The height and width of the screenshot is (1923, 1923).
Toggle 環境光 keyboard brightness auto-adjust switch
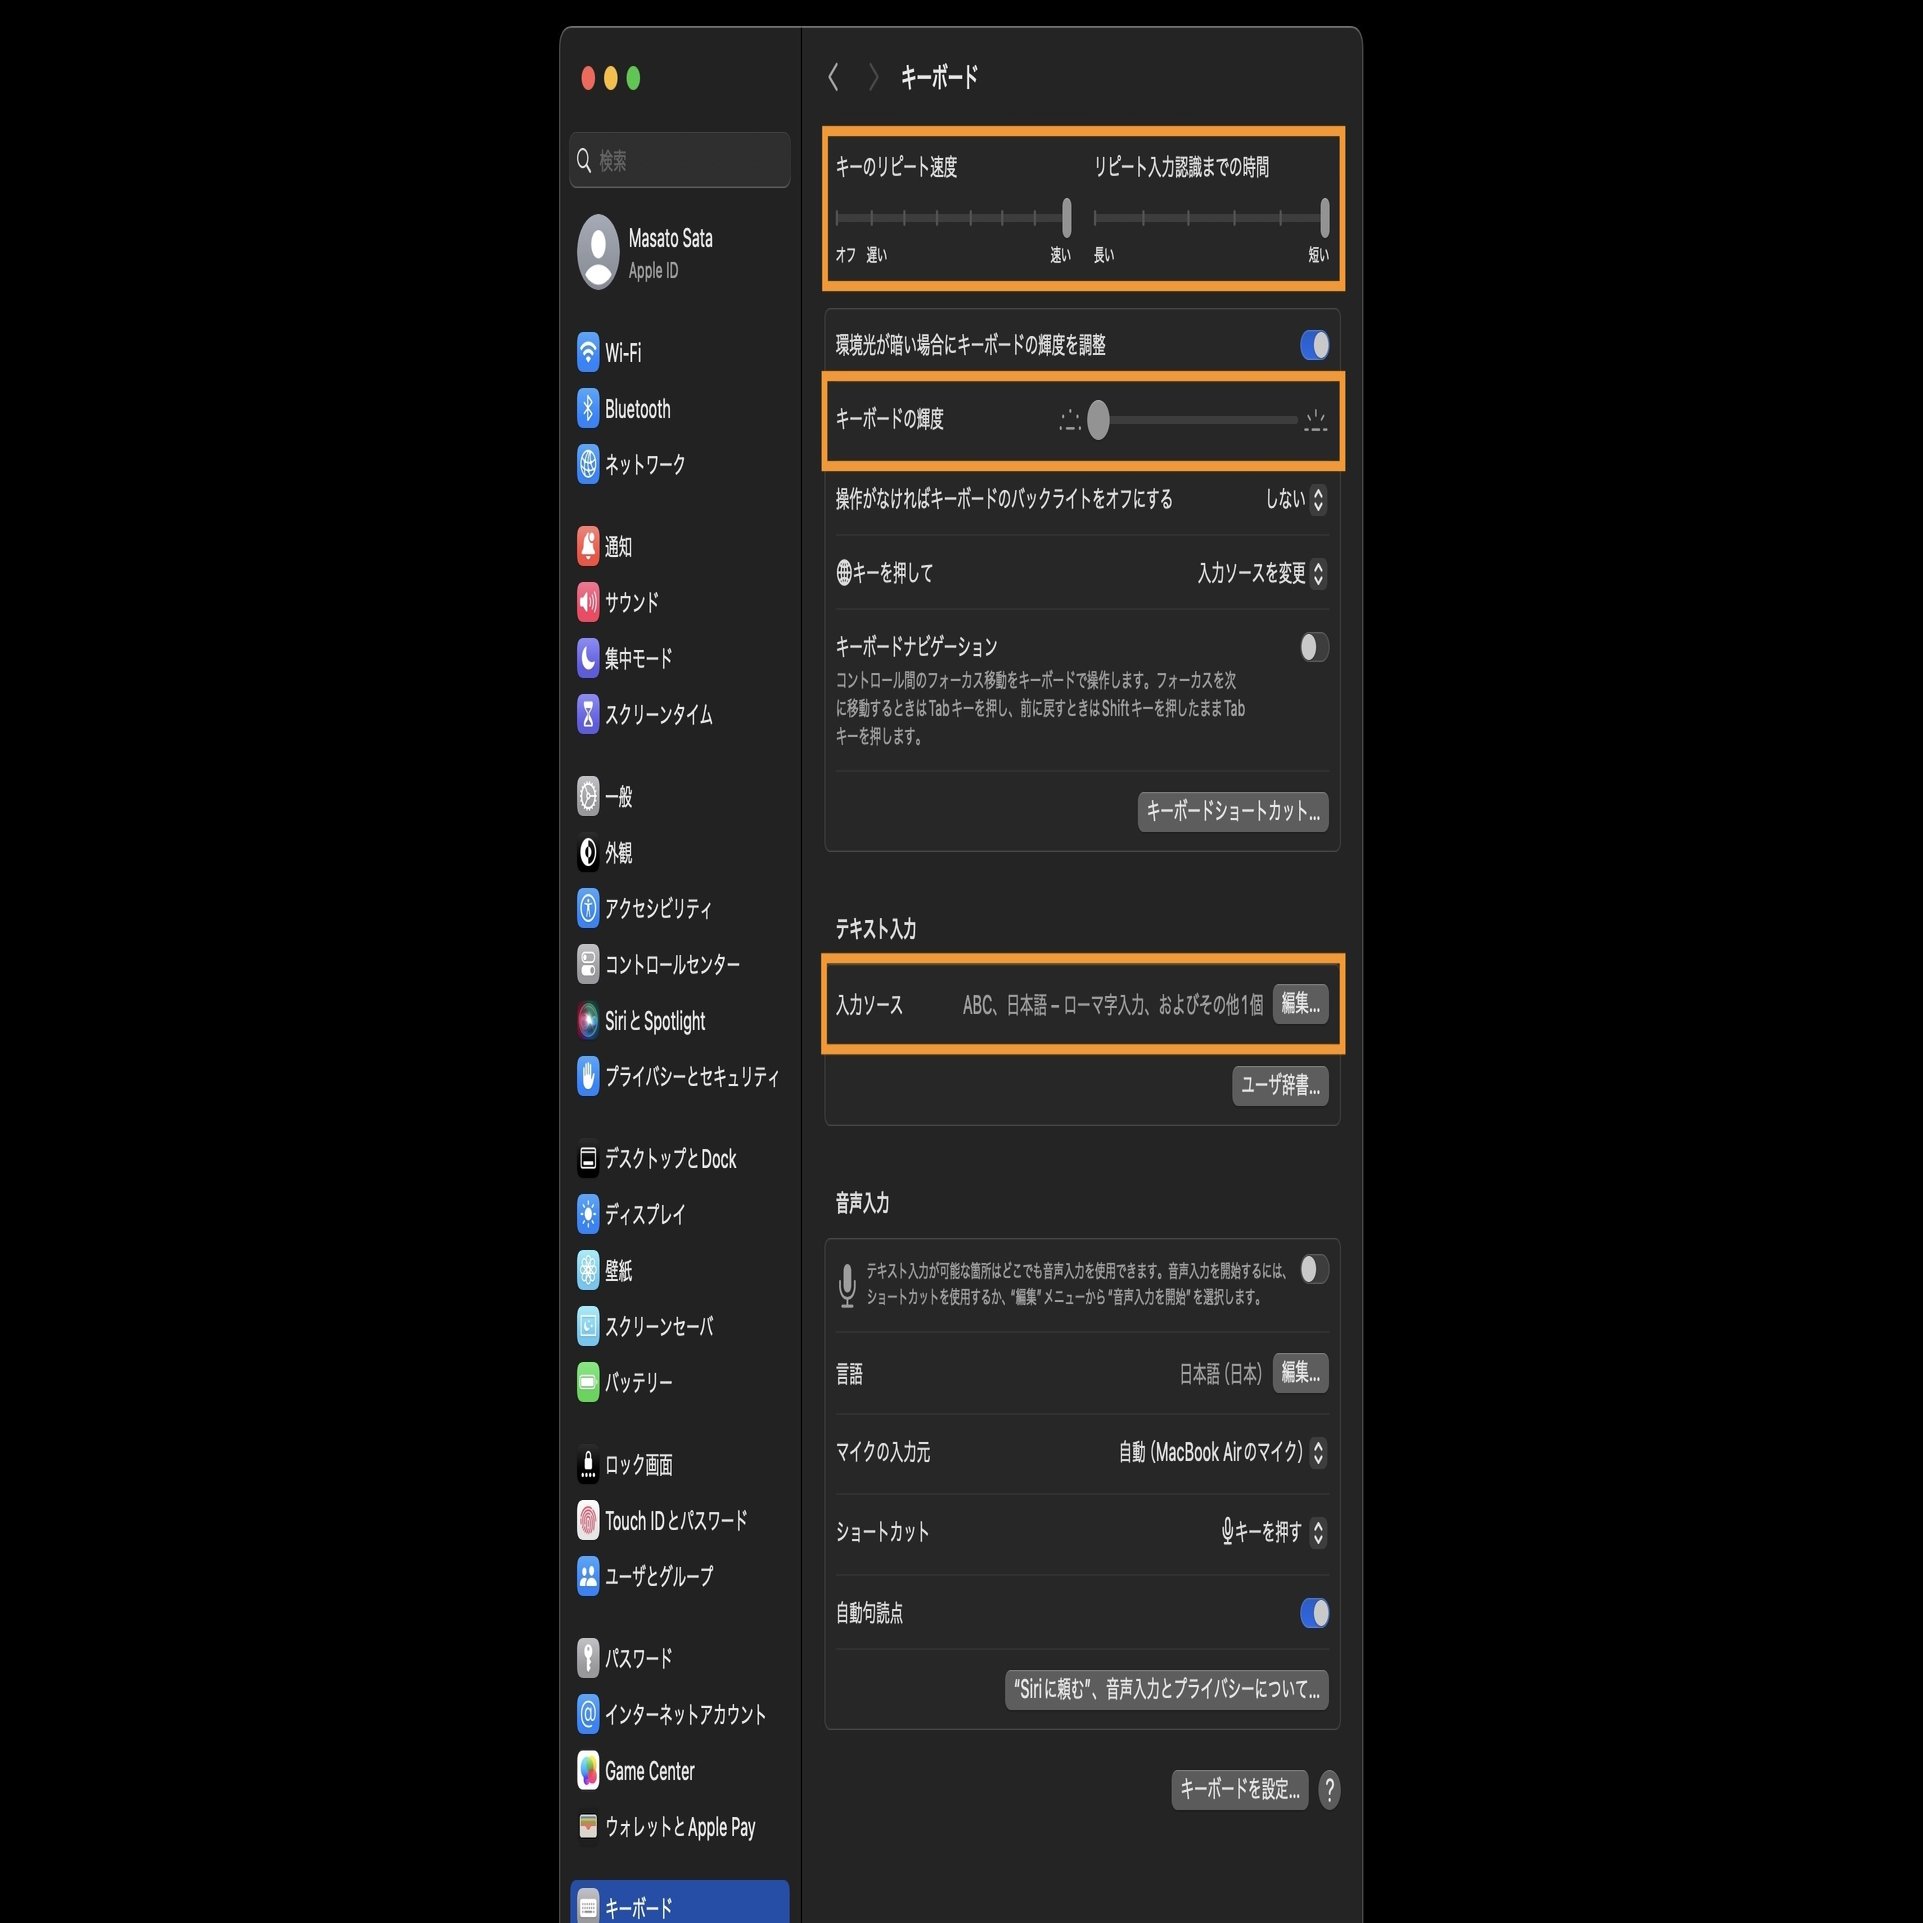(1314, 345)
